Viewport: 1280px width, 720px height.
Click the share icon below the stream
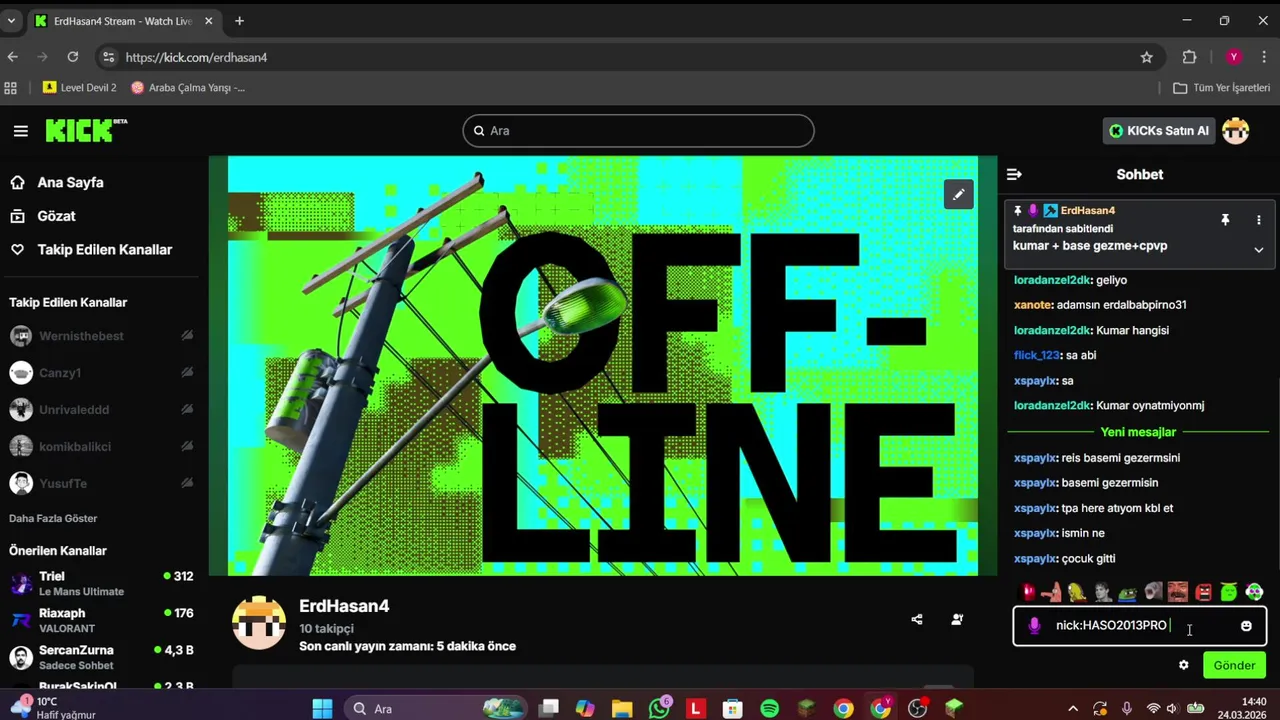917,619
